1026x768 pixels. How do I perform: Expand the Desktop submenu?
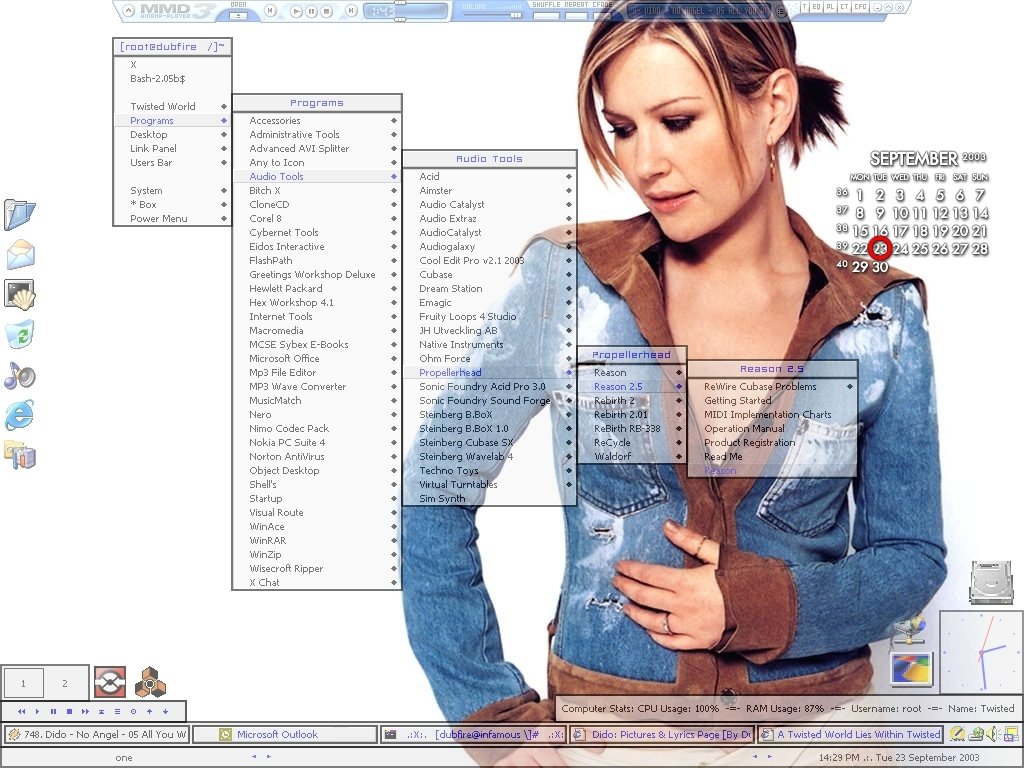[x=172, y=135]
